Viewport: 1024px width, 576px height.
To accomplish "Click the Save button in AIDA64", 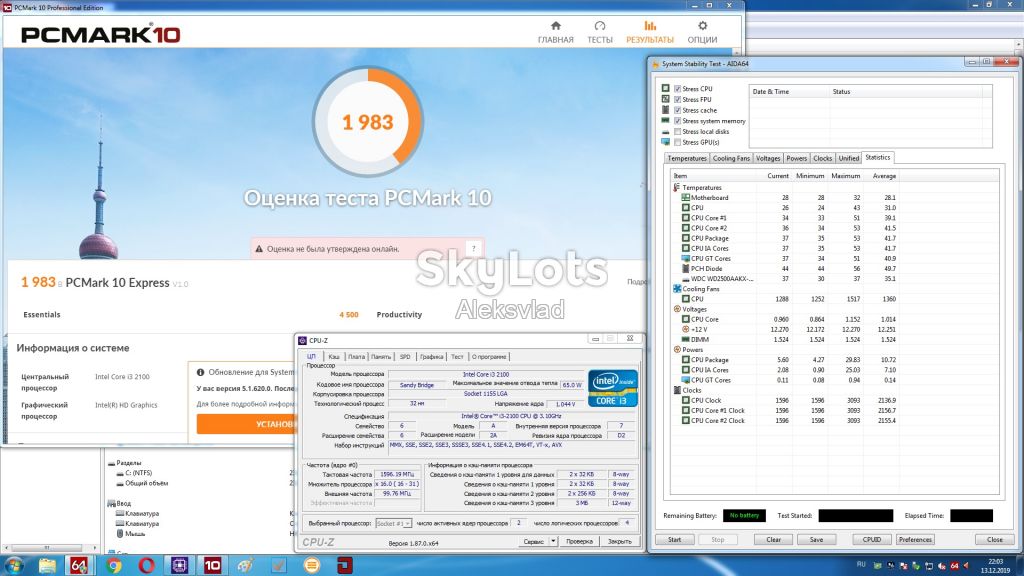I will click(816, 539).
